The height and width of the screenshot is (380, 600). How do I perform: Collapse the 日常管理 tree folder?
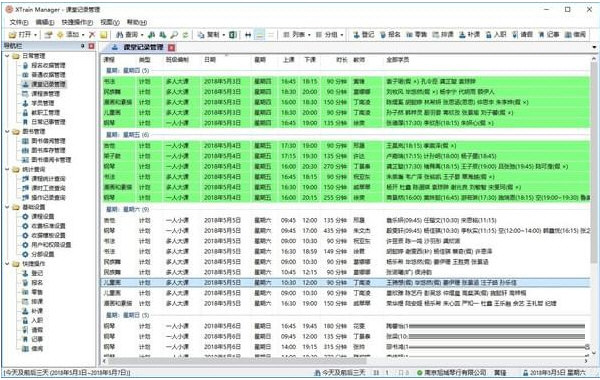pyautogui.click(x=7, y=56)
